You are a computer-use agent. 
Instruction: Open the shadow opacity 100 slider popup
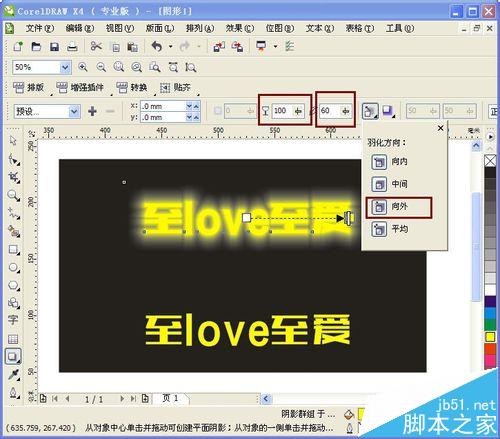tap(298, 111)
